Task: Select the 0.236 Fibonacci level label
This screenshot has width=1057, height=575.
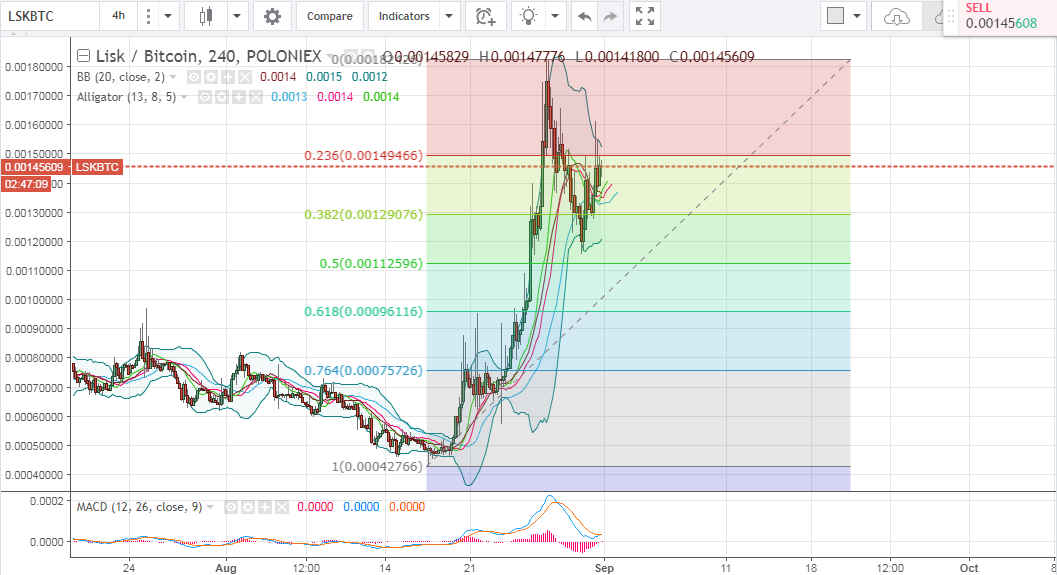Action: tap(363, 156)
